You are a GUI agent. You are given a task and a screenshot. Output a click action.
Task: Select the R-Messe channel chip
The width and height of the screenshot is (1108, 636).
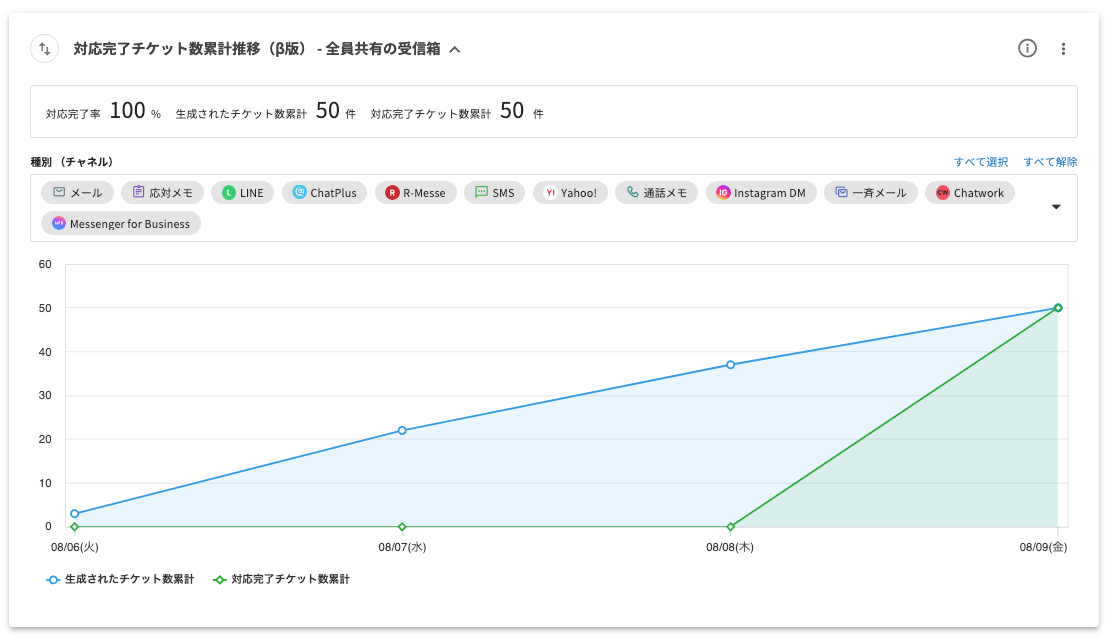(x=416, y=193)
